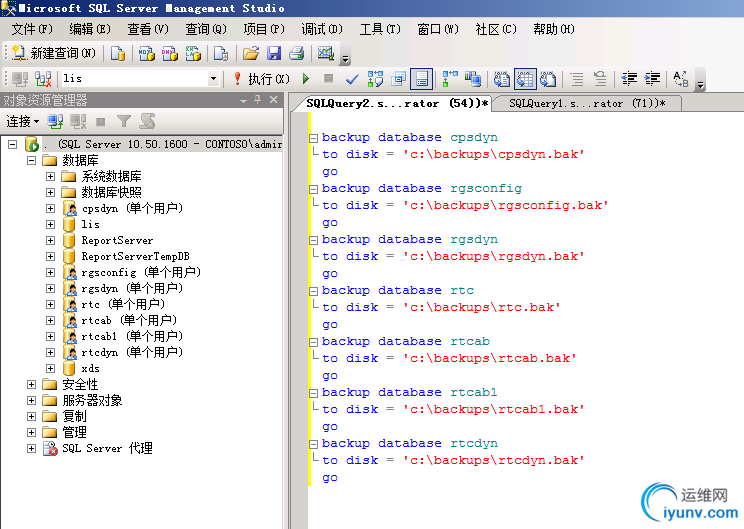This screenshot has width=744, height=529.
Task: Open the Activity Monitor icon
Action: pyautogui.click(x=326, y=53)
